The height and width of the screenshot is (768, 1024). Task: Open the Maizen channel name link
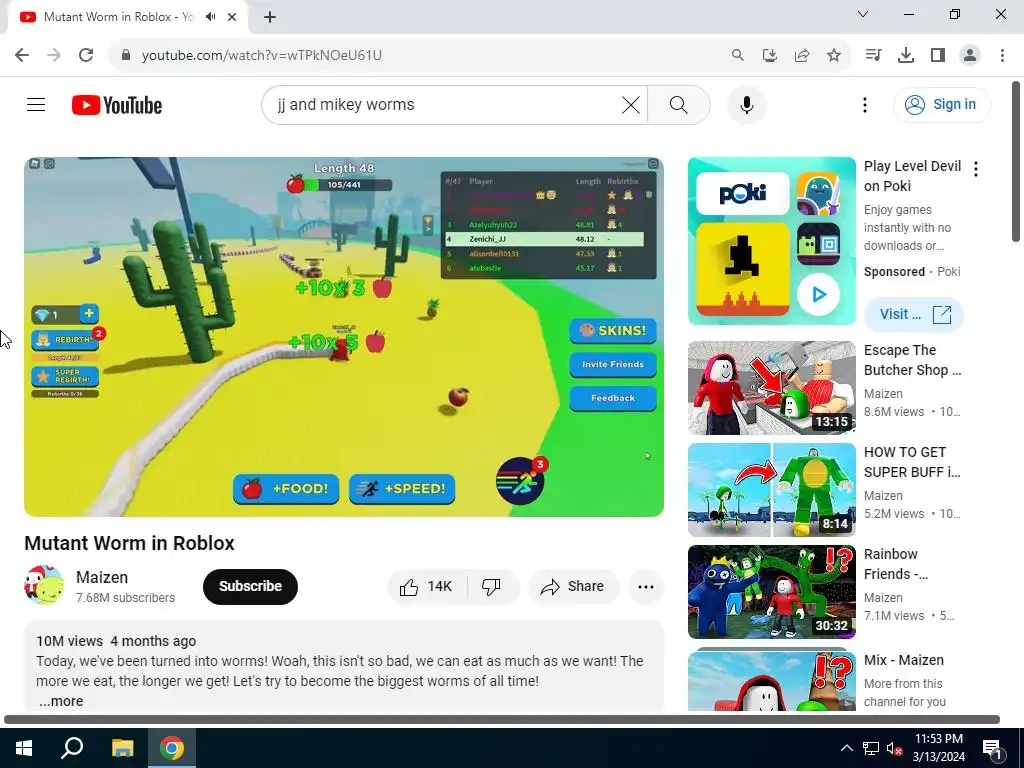[x=102, y=577]
